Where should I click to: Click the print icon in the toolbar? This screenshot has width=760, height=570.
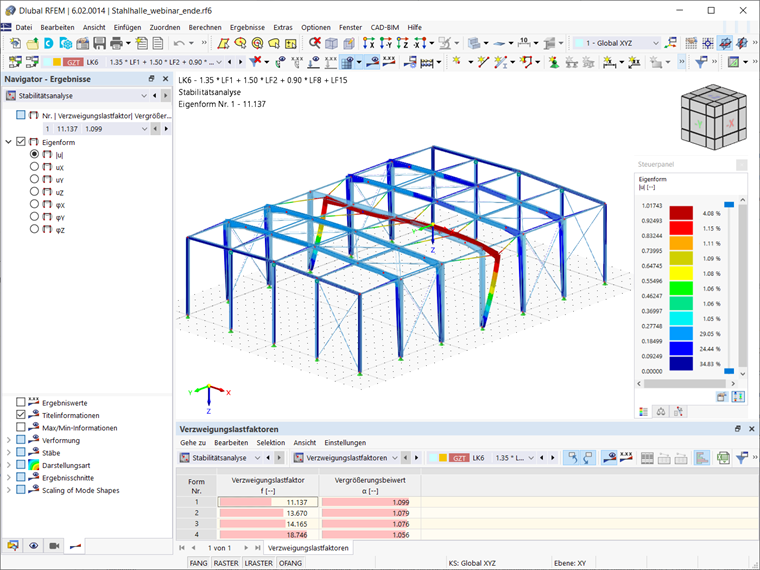point(116,43)
